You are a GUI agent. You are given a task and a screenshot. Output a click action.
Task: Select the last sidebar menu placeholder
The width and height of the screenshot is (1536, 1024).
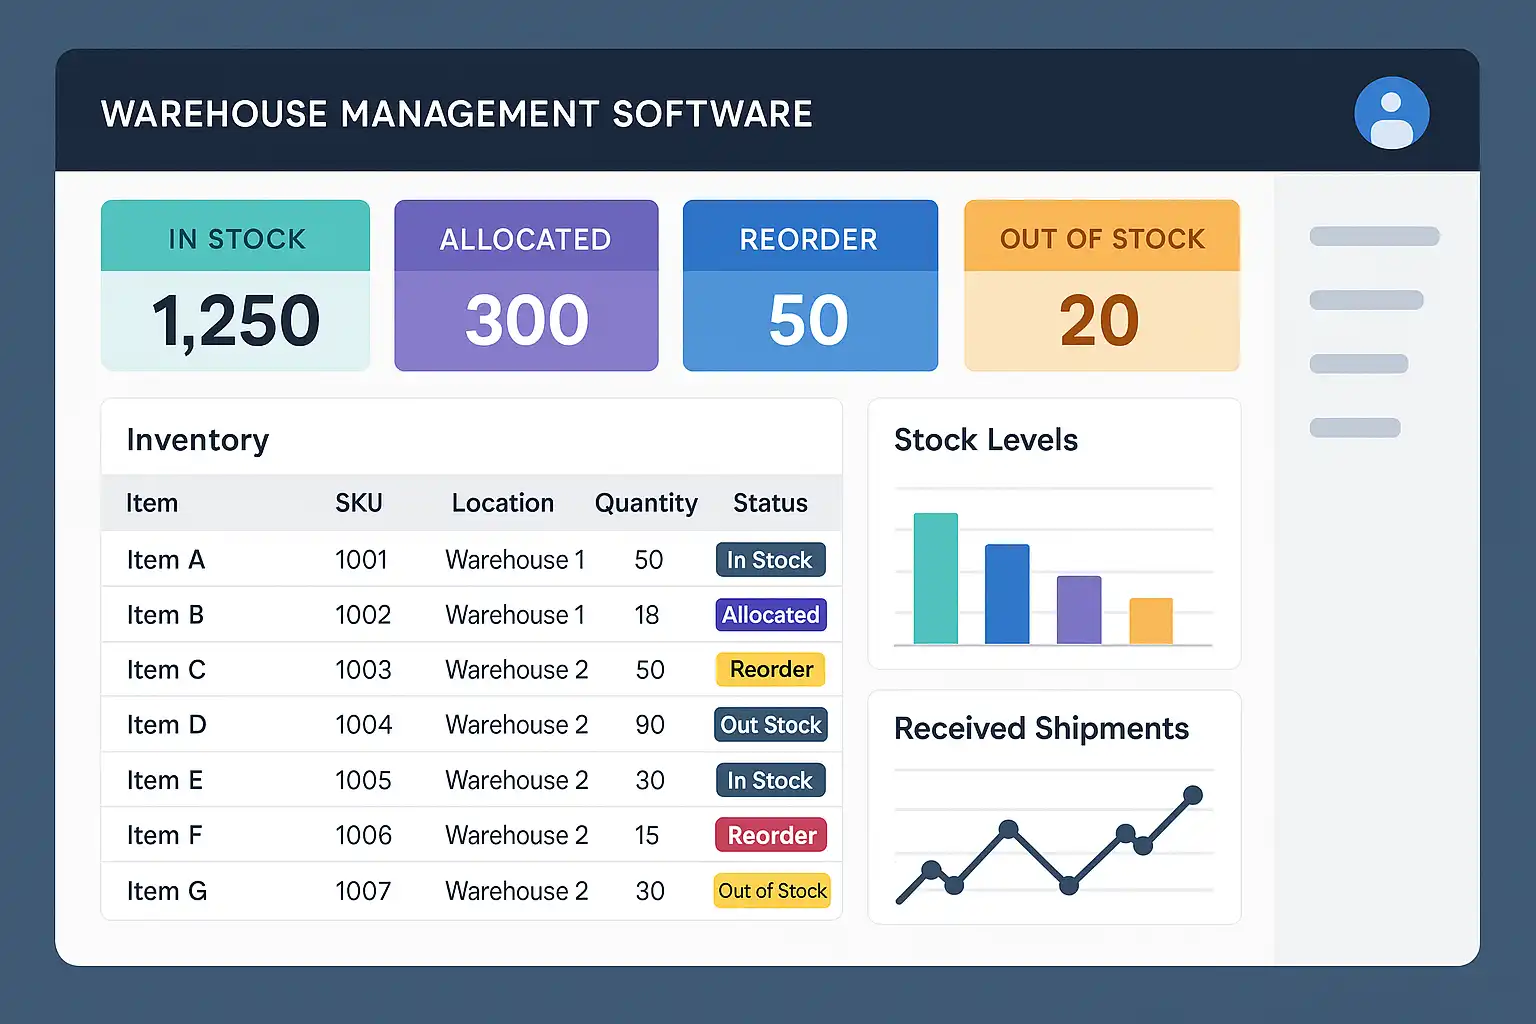point(1355,428)
